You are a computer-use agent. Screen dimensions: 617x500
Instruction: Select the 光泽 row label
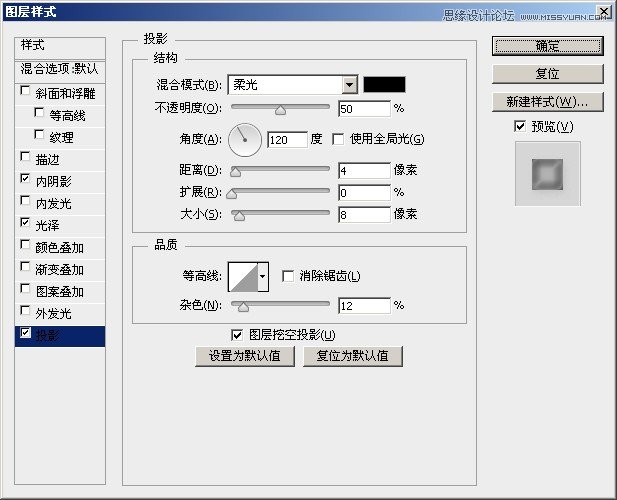(47, 225)
